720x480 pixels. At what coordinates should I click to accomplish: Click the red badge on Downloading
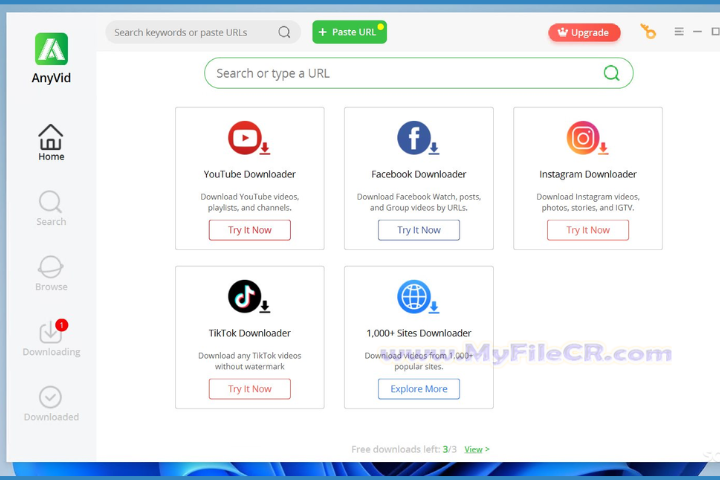click(x=62, y=325)
